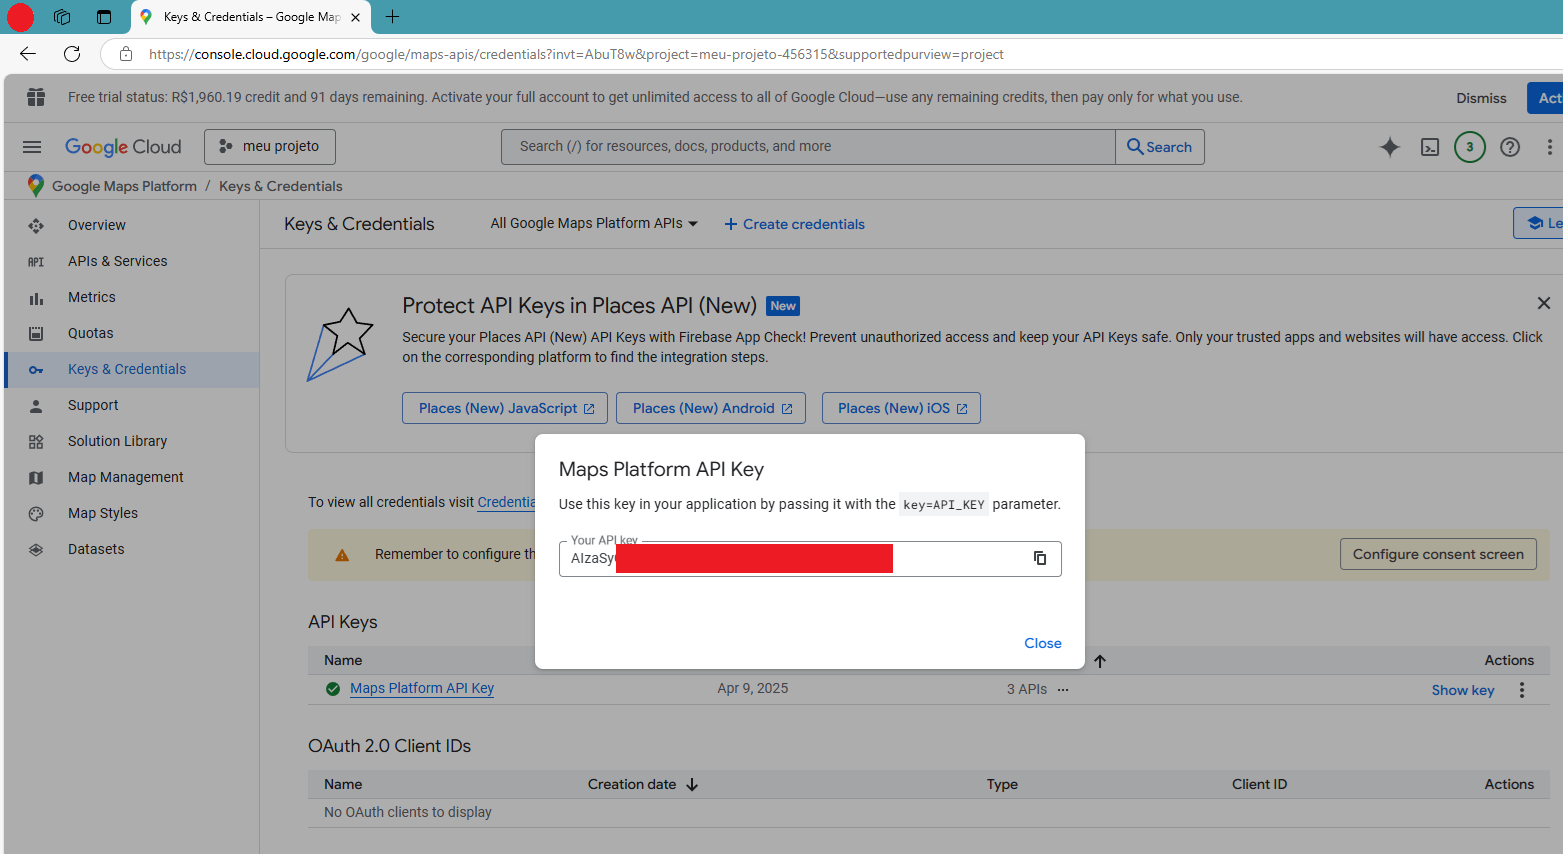Screen dimensions: 1563x854
Task: Open the Configure consent screen button
Action: 1438,553
